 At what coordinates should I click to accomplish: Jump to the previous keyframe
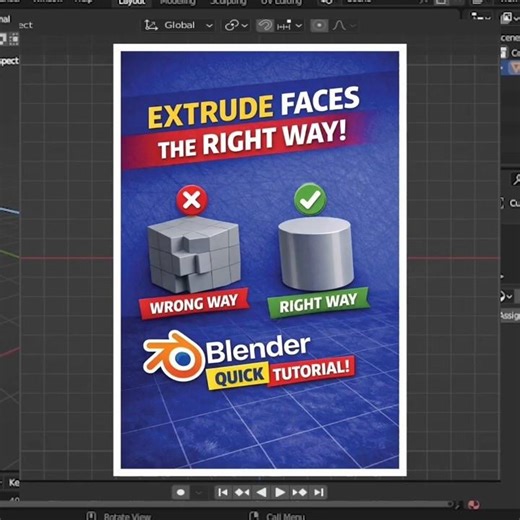pyautogui.click(x=242, y=492)
